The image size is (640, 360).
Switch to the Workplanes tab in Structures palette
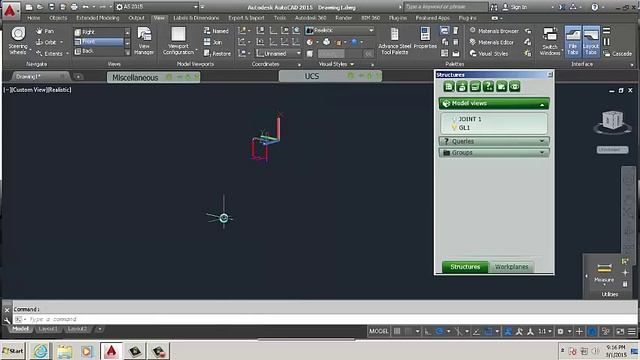511,267
